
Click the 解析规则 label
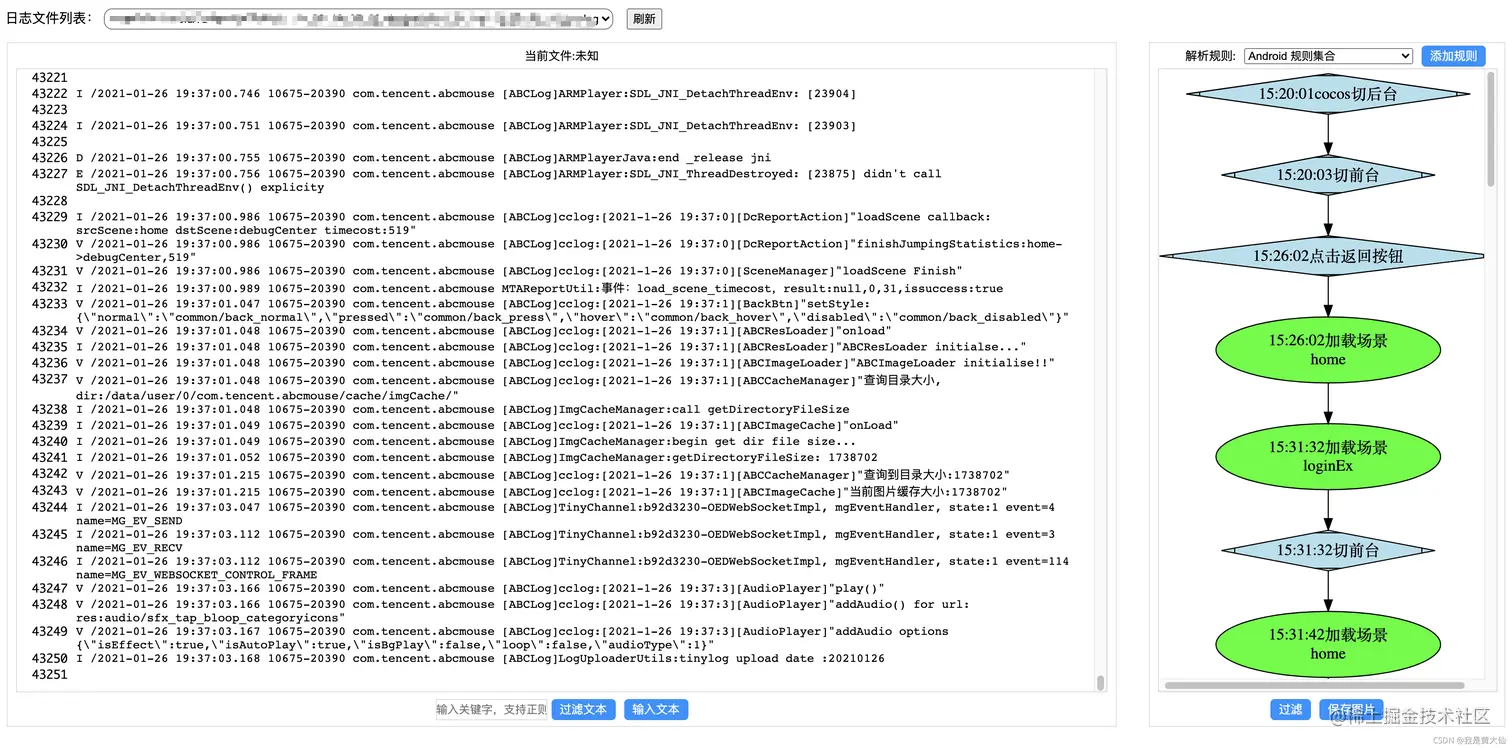1210,56
